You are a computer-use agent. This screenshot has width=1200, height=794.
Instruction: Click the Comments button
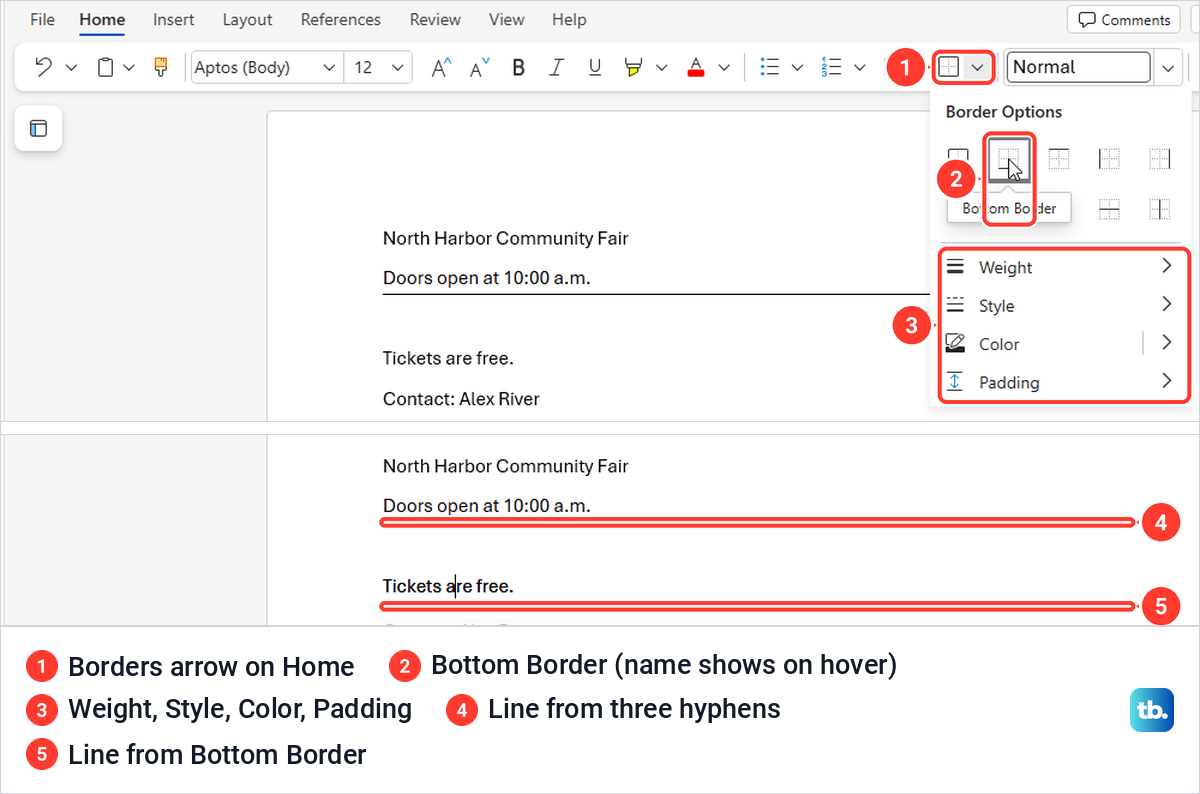[x=1124, y=19]
